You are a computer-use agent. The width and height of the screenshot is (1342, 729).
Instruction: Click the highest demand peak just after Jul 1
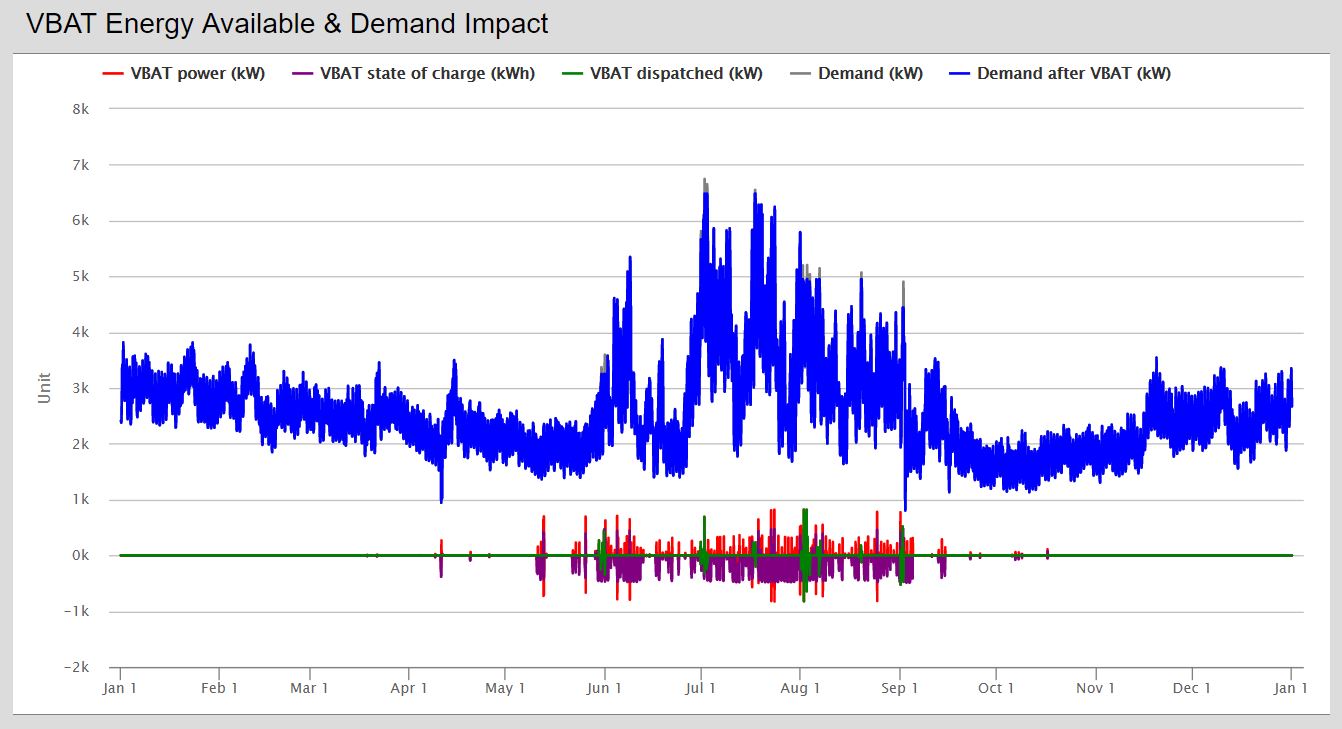(x=705, y=182)
